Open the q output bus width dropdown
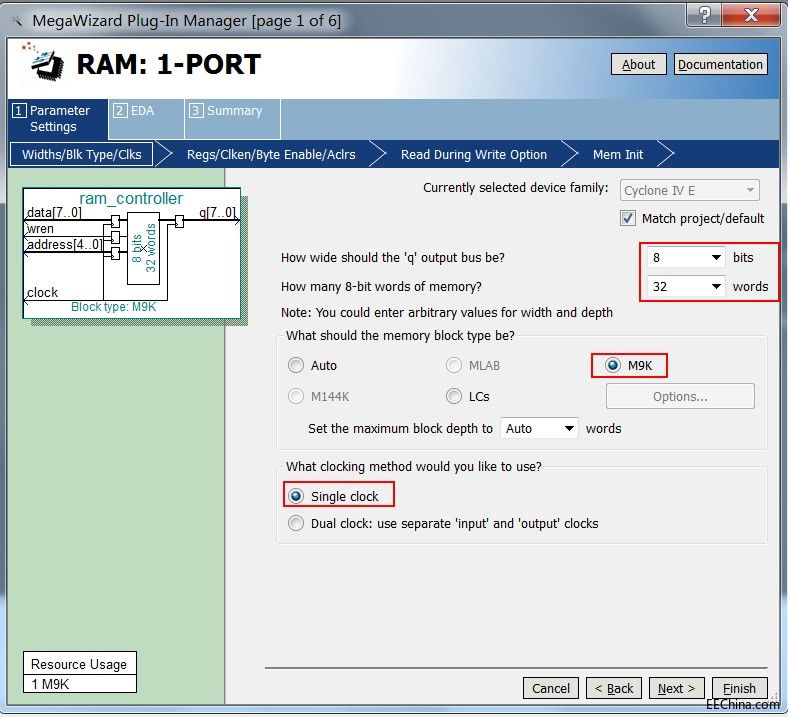 (686, 258)
